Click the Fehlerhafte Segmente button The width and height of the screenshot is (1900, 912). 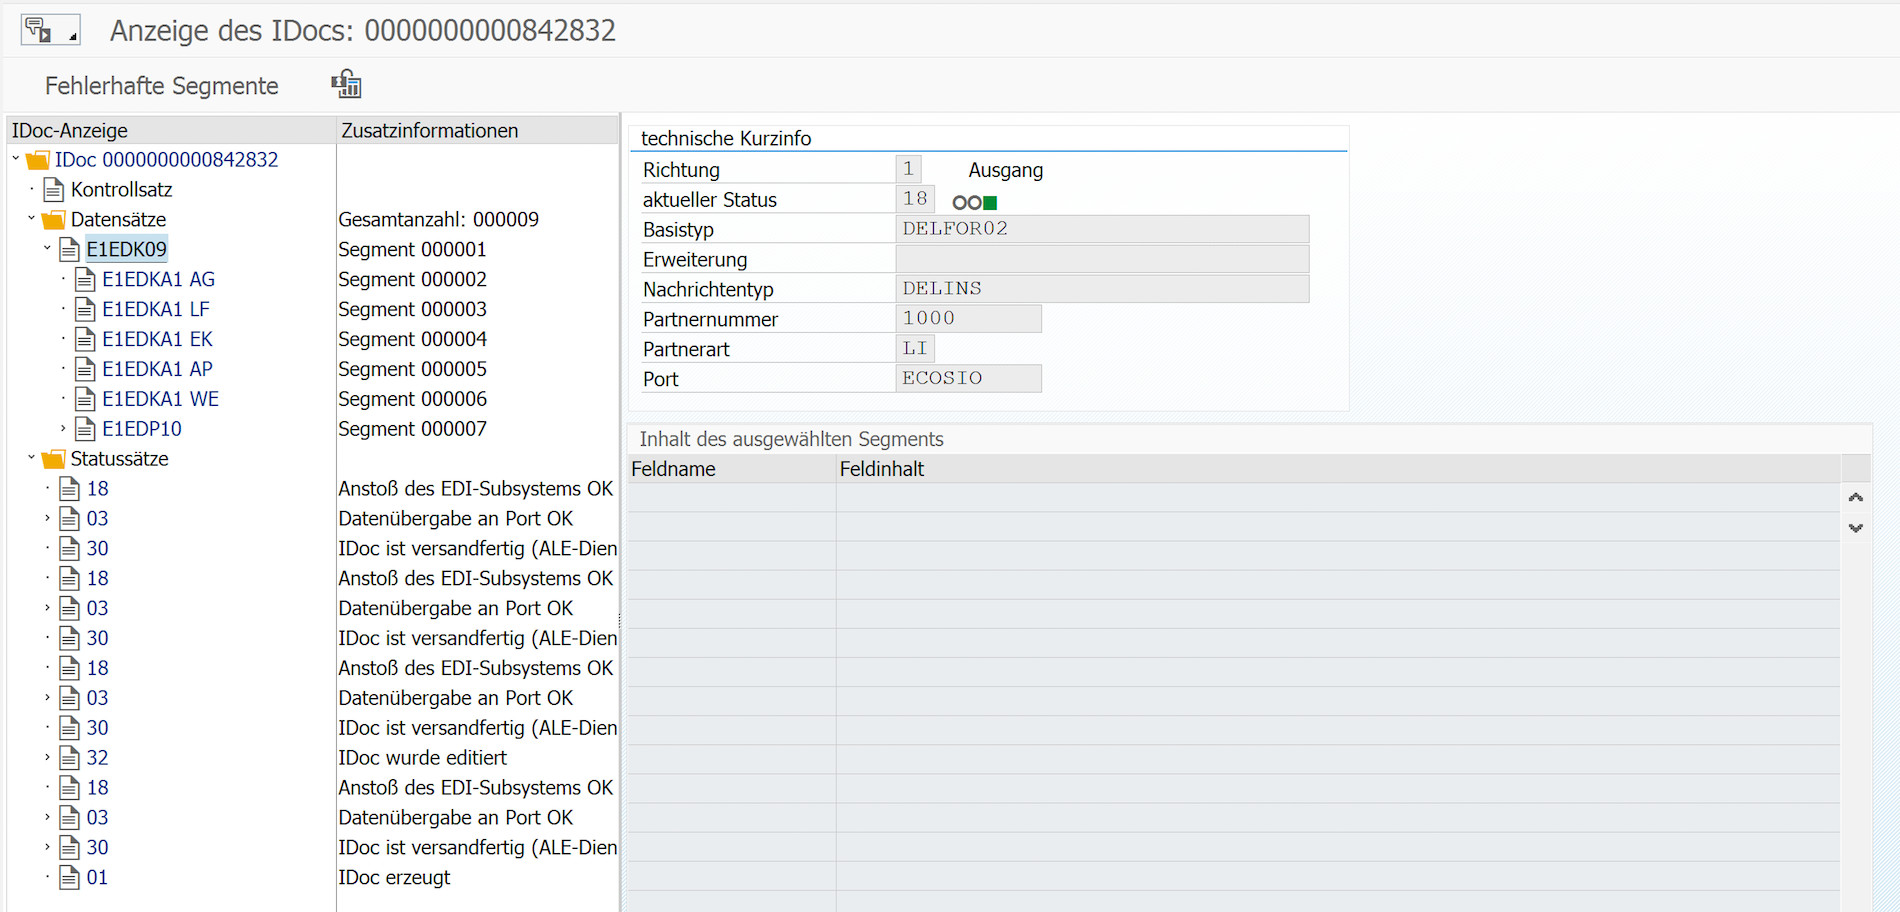pyautogui.click(x=162, y=86)
